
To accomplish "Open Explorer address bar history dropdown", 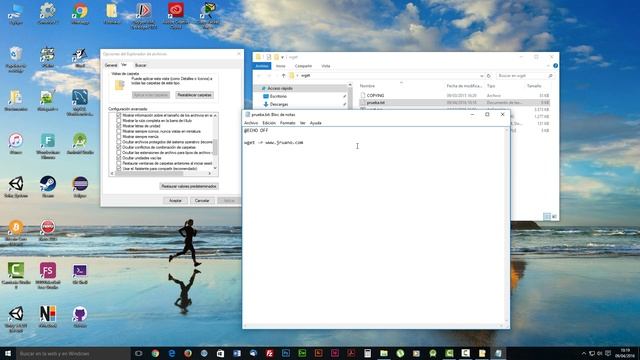I will (482, 76).
